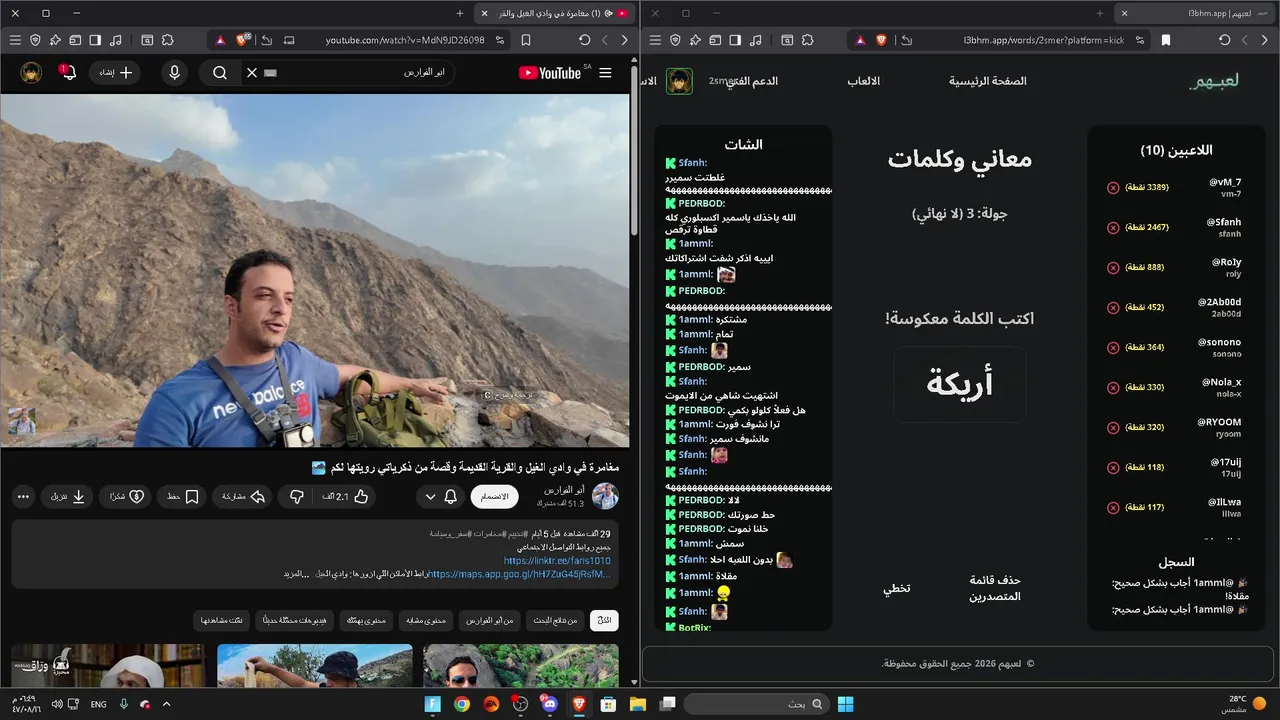
Task: Dislike the YouTube video
Action: (296, 496)
